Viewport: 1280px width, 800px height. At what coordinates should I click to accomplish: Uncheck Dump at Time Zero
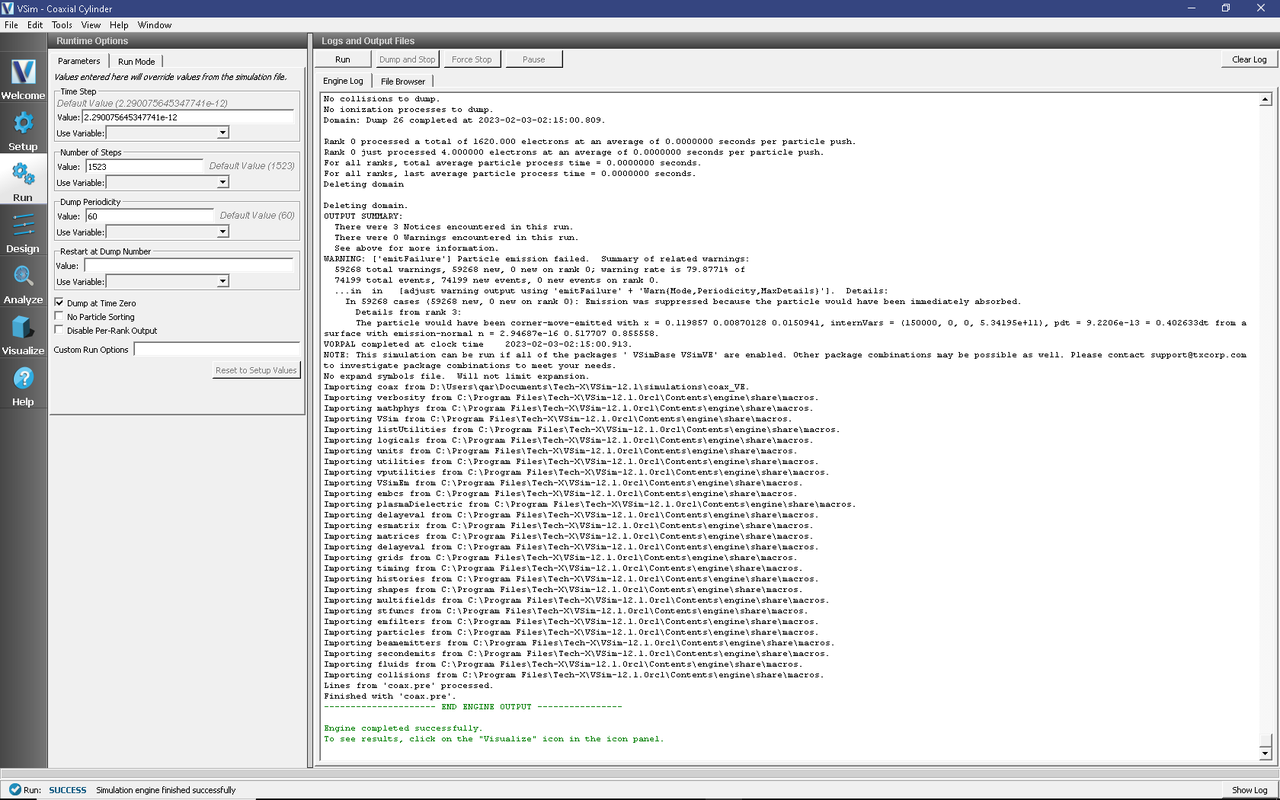[x=59, y=303]
